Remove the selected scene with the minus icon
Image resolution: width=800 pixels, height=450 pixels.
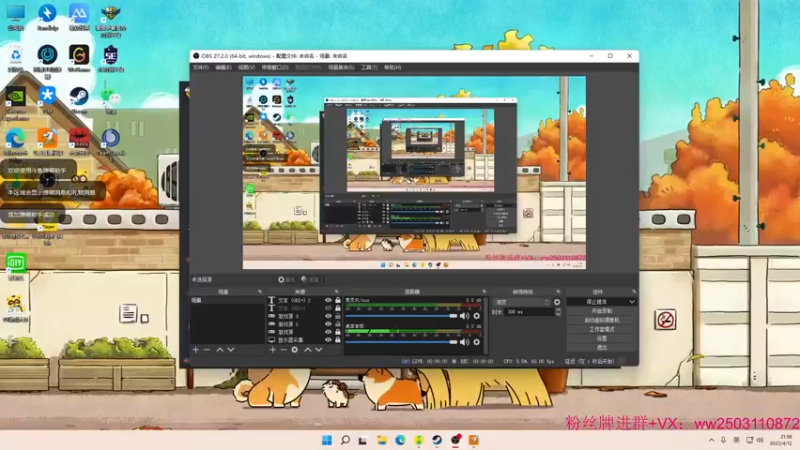coord(207,350)
